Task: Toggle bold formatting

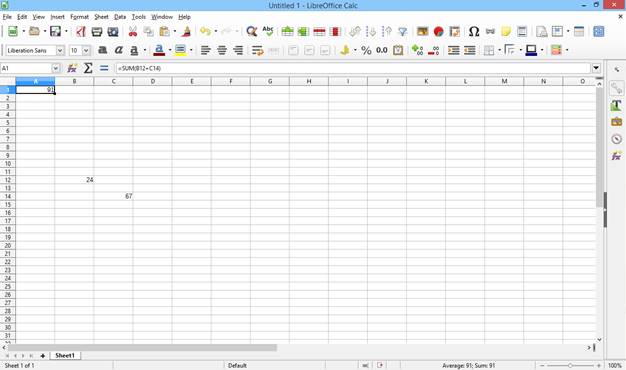Action: pyautogui.click(x=103, y=50)
